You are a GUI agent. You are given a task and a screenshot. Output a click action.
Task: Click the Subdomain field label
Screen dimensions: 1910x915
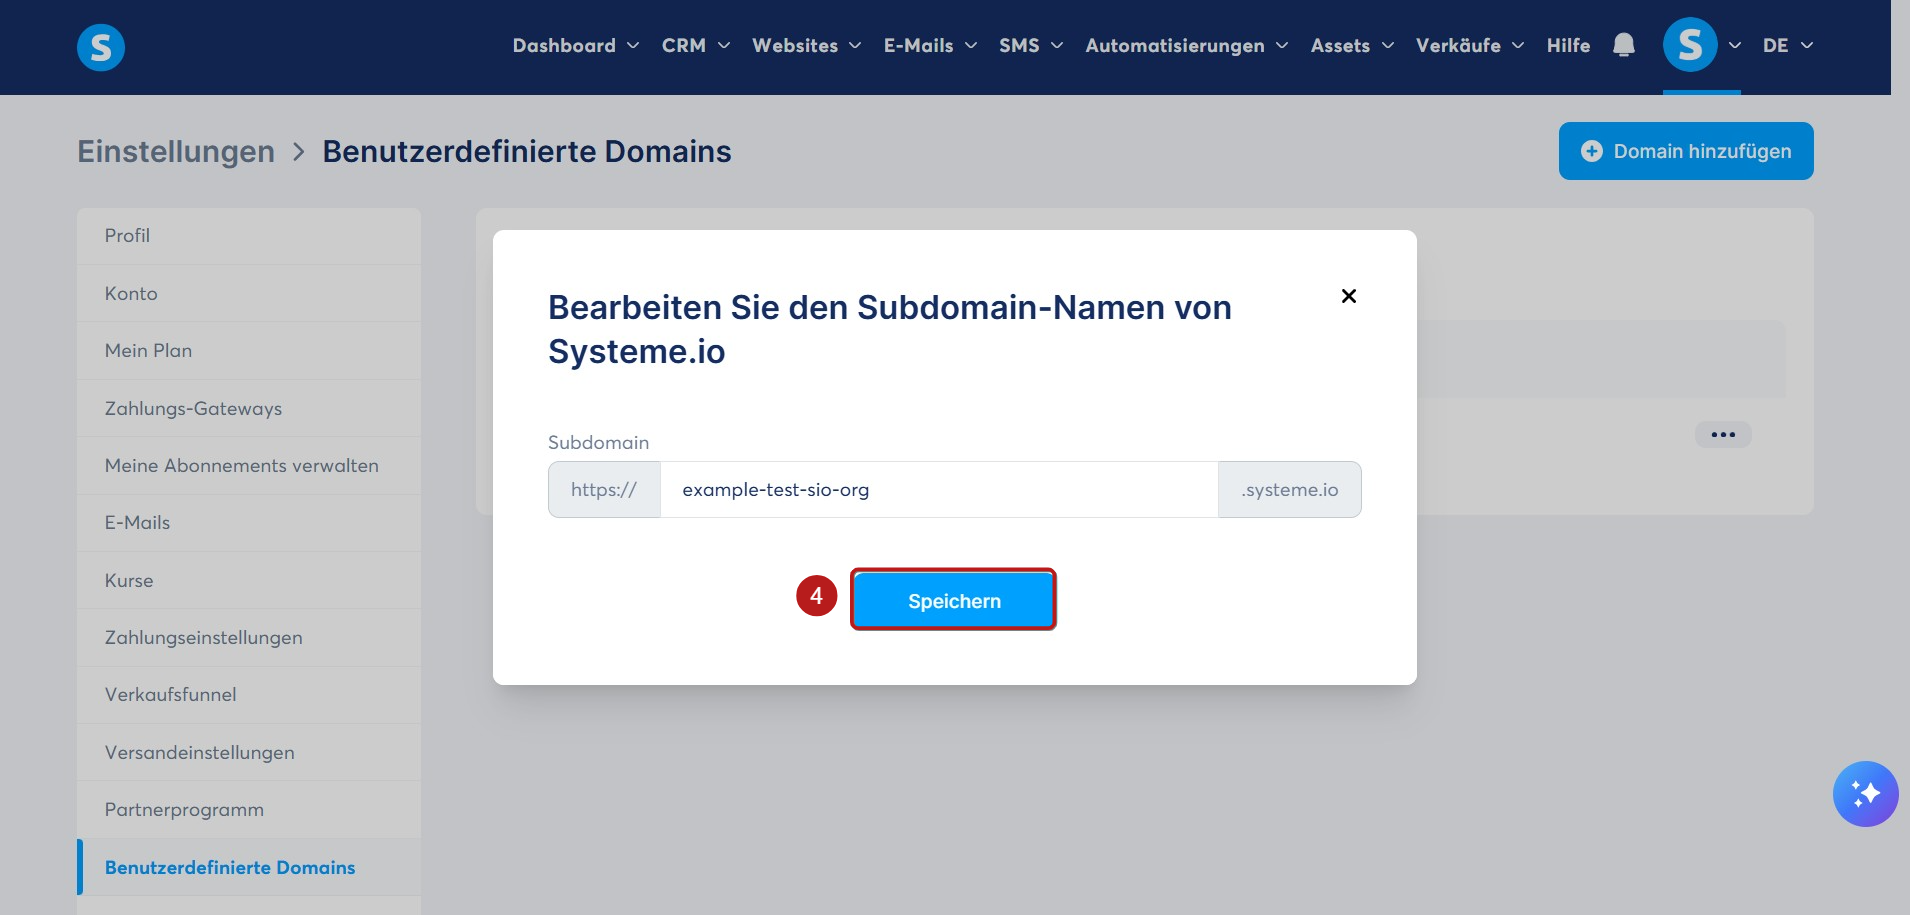(598, 442)
